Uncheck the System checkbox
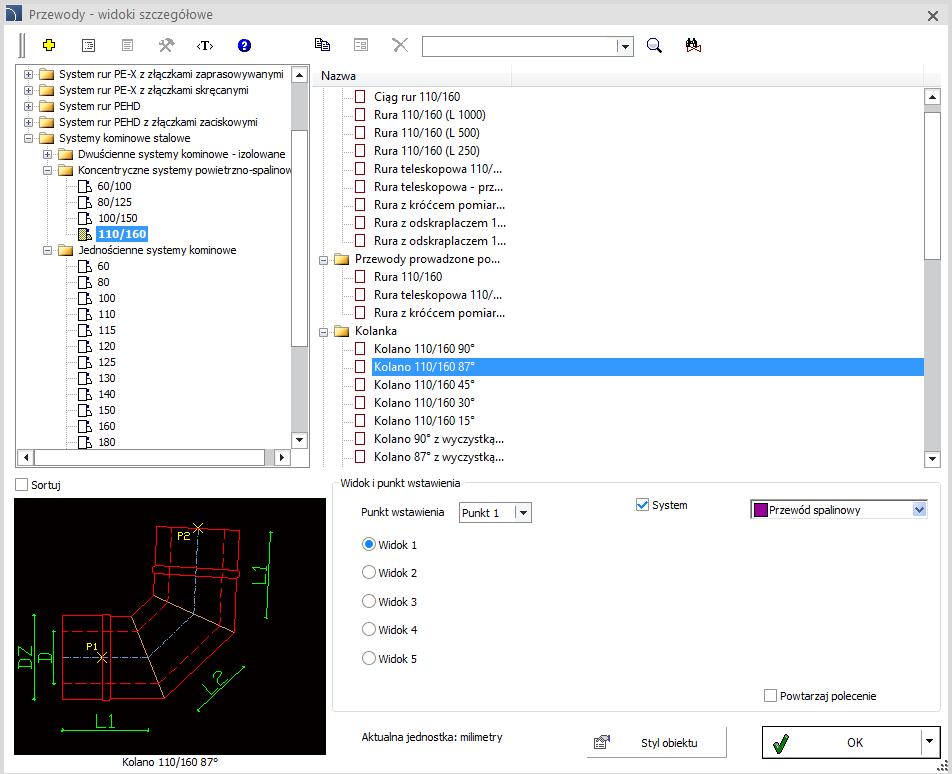The image size is (952, 774). click(x=642, y=504)
